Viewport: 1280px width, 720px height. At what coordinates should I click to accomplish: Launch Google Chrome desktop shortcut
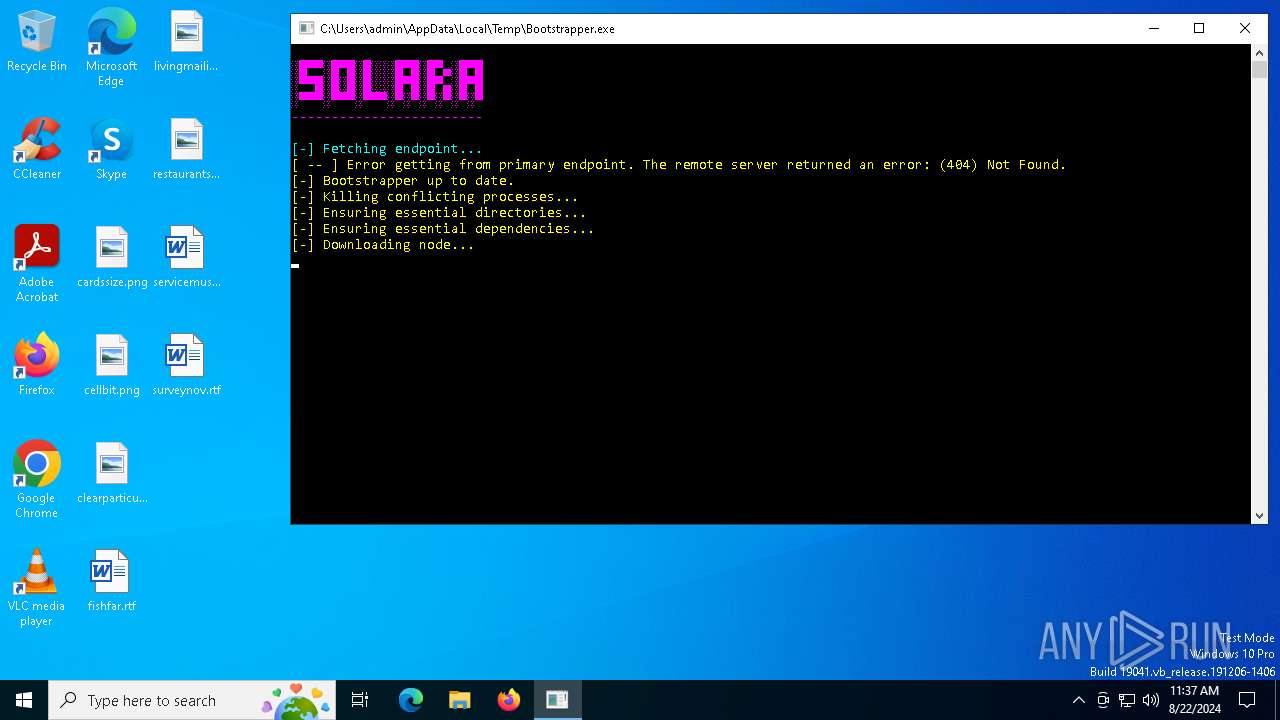click(x=37, y=480)
